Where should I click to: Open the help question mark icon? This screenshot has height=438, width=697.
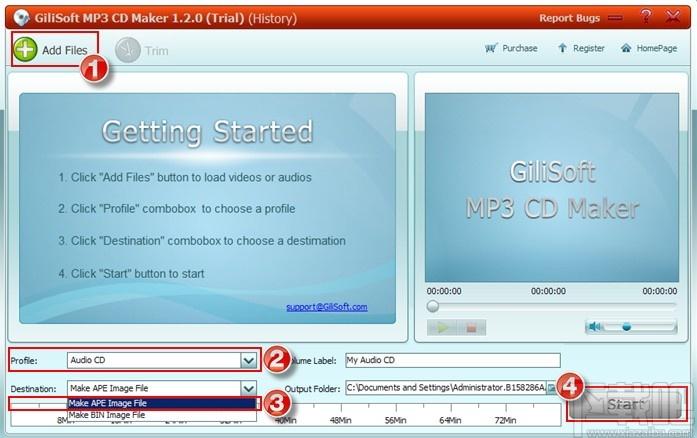click(646, 17)
